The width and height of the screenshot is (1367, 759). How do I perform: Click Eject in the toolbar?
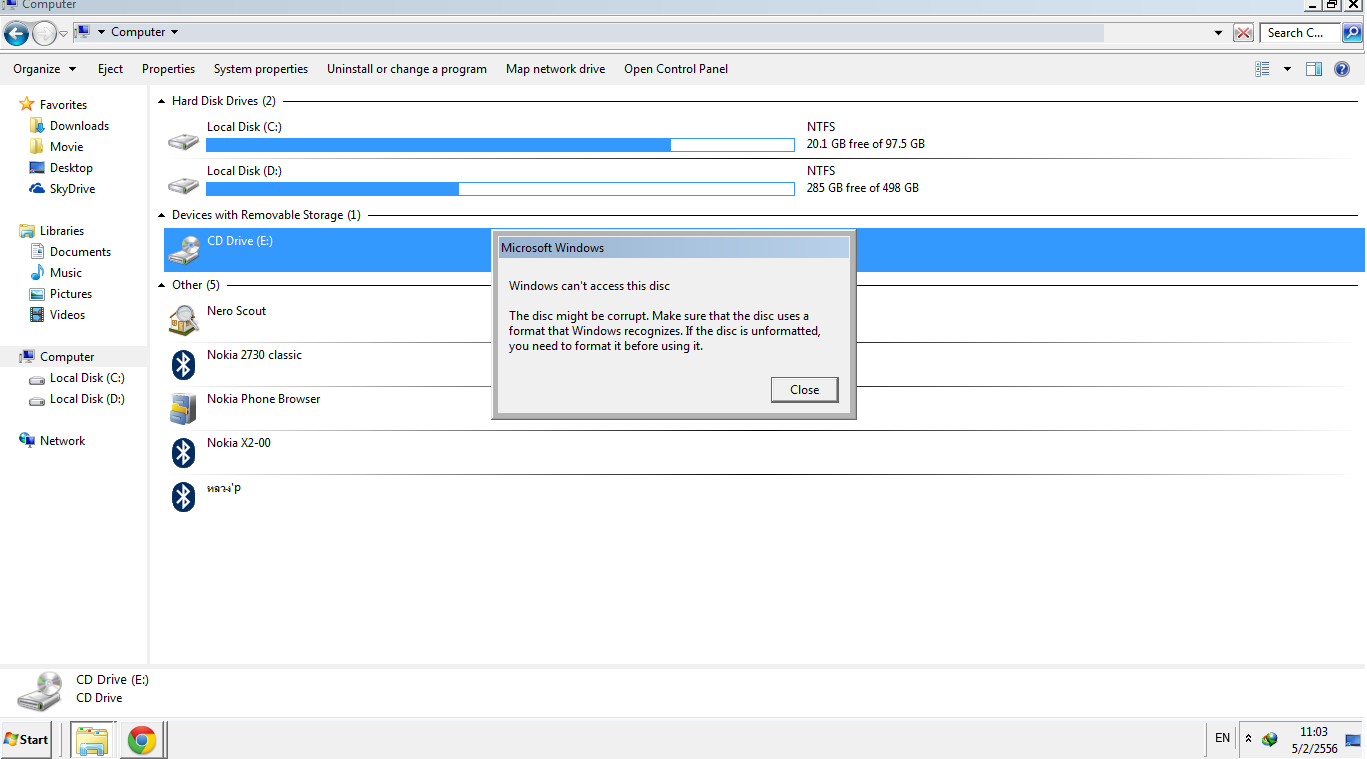pos(110,69)
